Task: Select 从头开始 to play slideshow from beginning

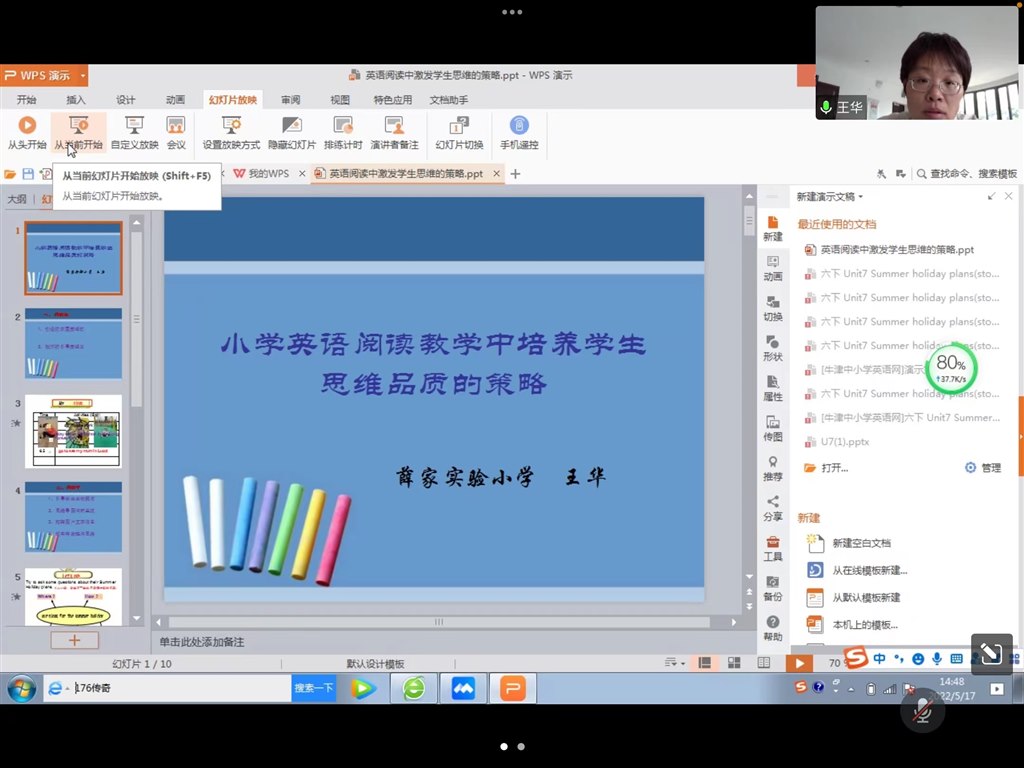Action: 28,130
